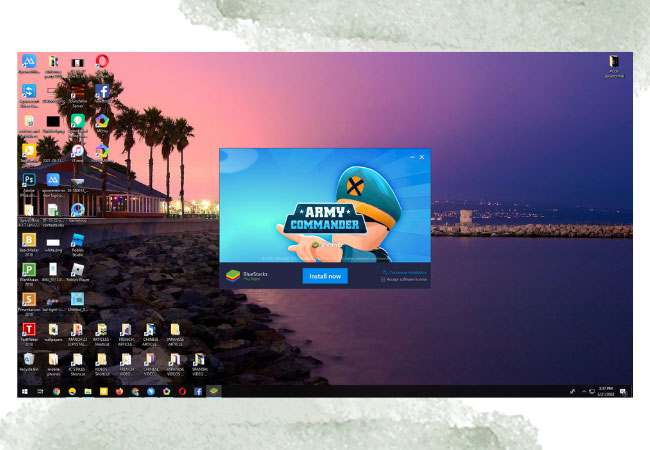
Task: Open the red TextMaker desktop icon
Action: tap(29, 329)
